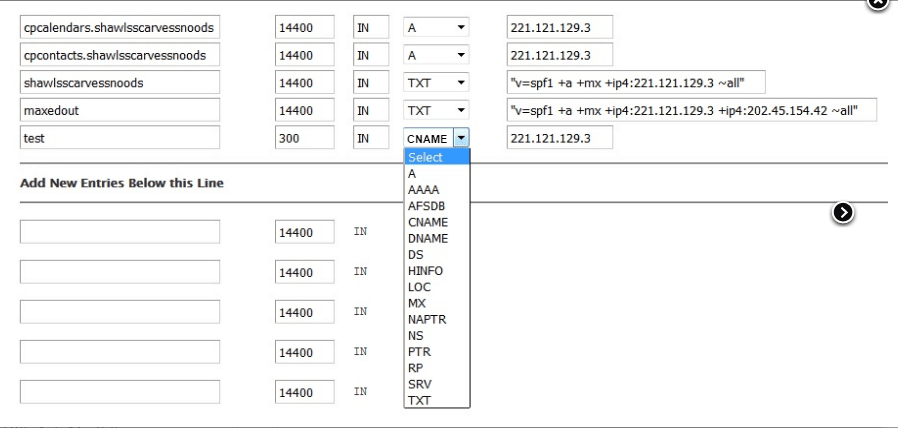Click TTL field showing 300
Image resolution: width=898 pixels, height=428 pixels.
304,138
